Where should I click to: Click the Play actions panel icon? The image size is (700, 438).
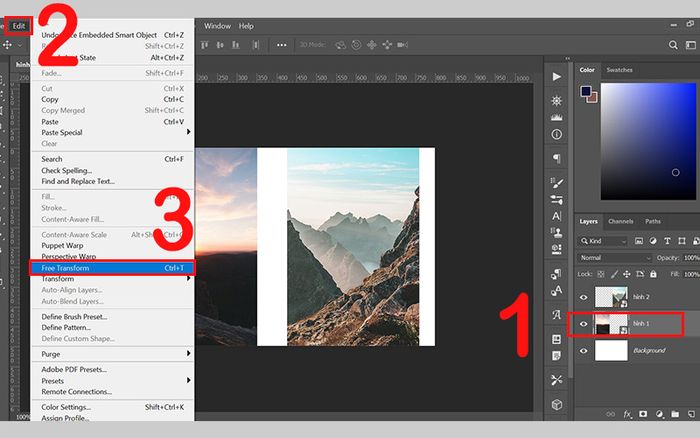pos(557,77)
